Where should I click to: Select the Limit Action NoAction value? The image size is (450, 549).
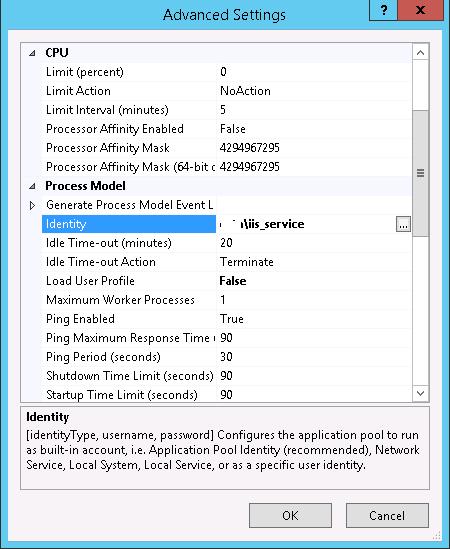pyautogui.click(x=245, y=91)
